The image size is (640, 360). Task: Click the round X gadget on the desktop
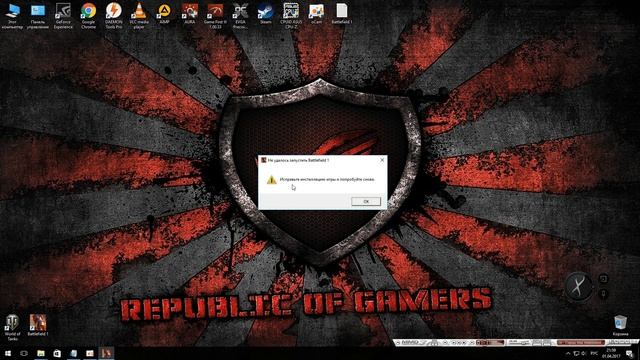(578, 286)
